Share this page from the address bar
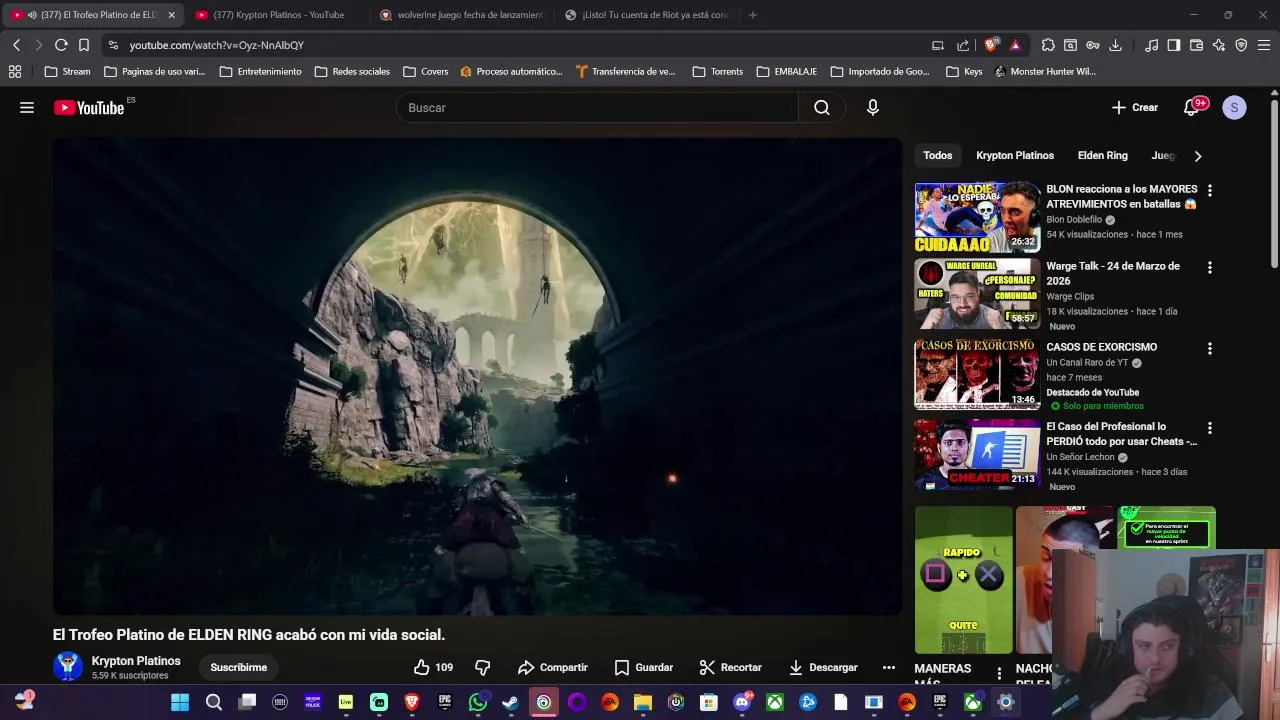This screenshot has height=720, width=1280. 963,45
